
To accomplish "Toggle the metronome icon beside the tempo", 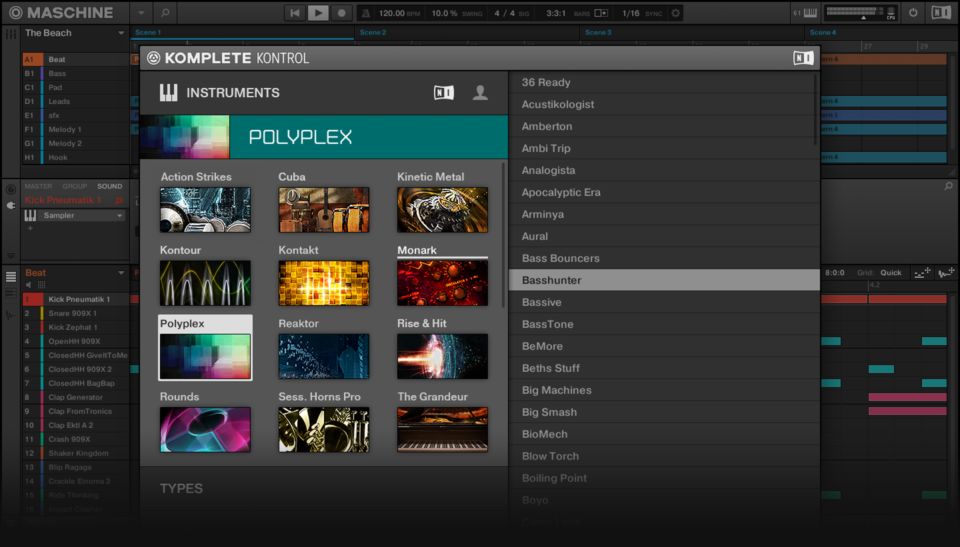I will [x=367, y=13].
